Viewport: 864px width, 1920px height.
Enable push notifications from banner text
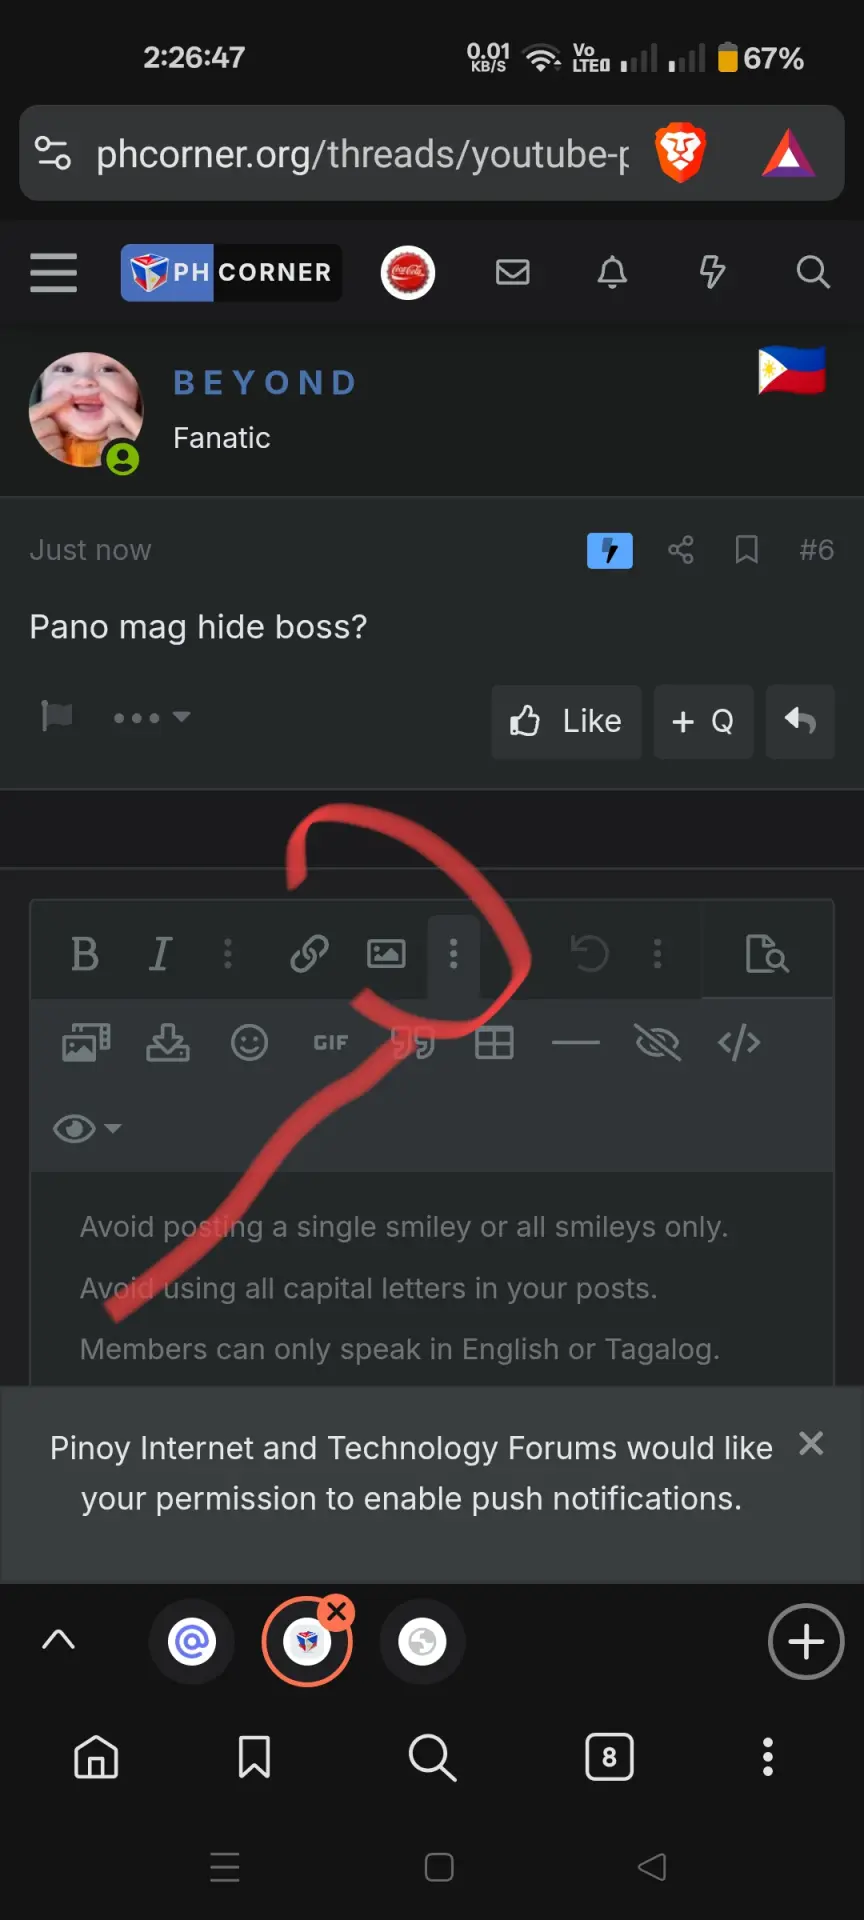tap(411, 1473)
